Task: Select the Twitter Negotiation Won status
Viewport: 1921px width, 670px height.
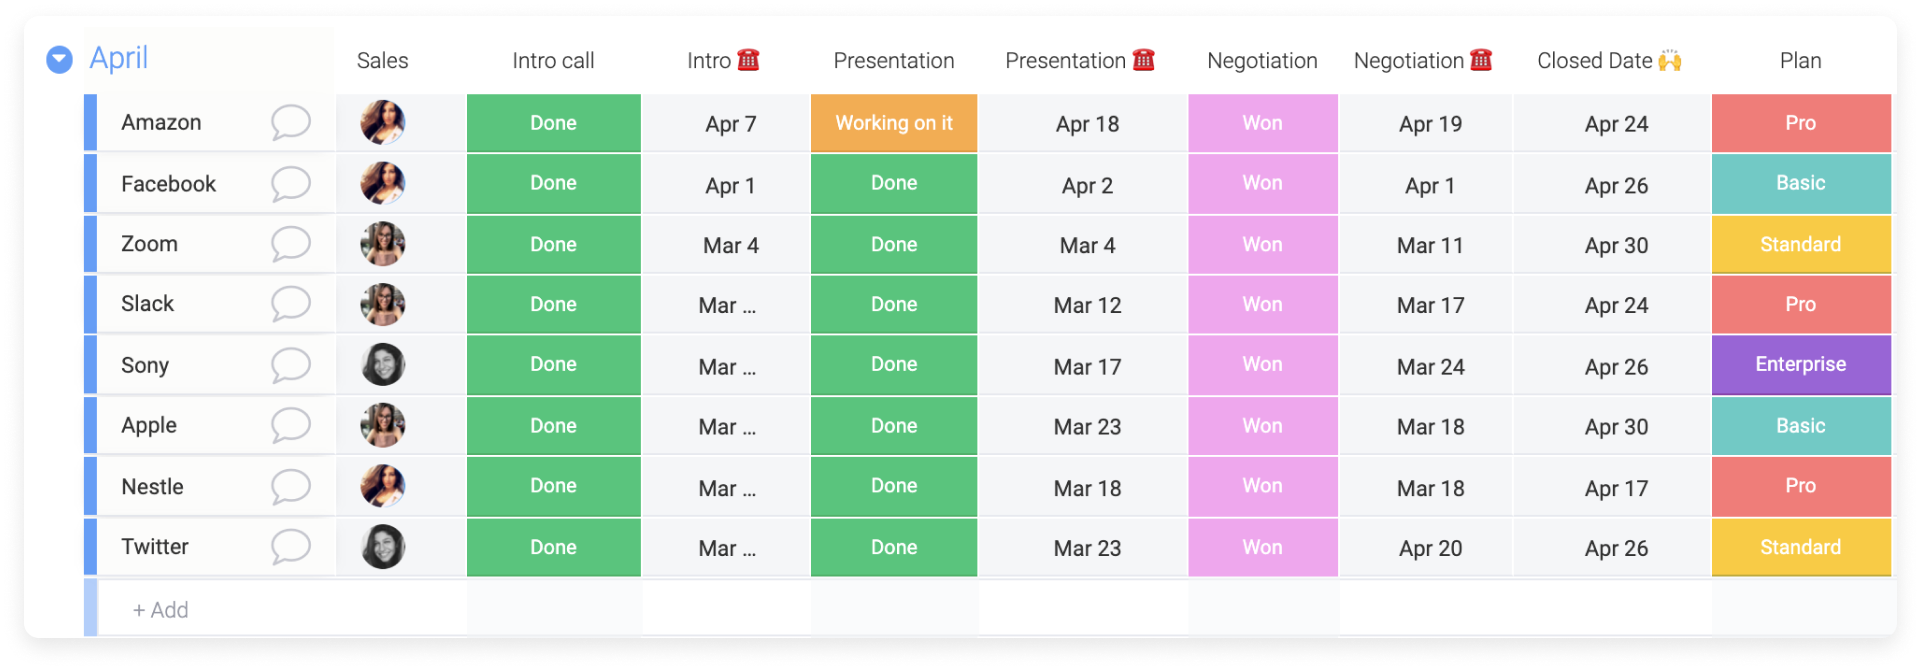Action: (1262, 547)
